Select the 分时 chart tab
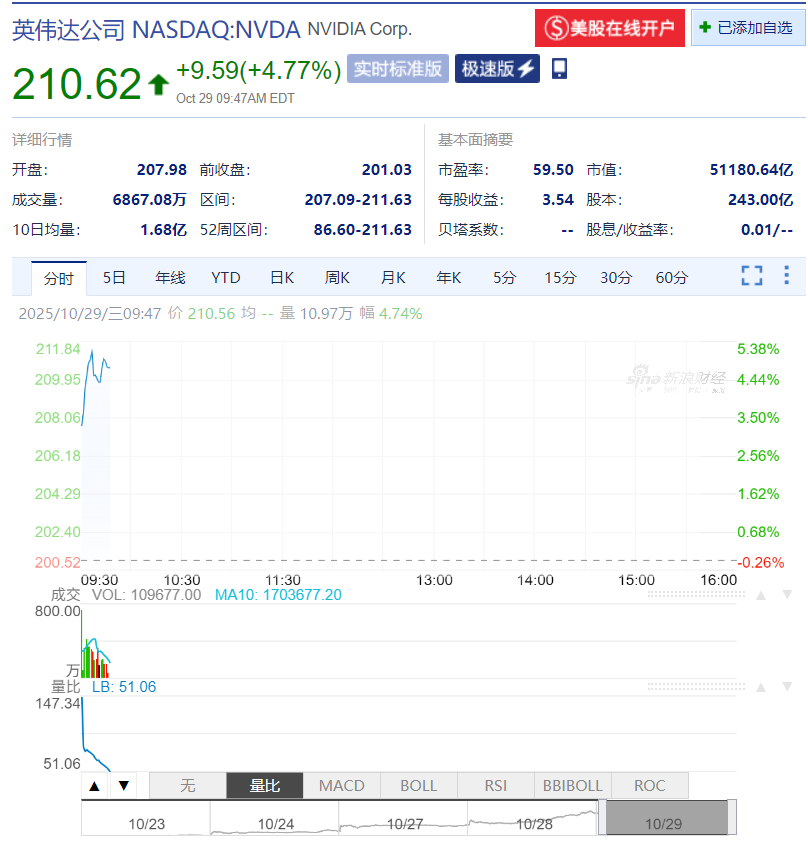Screen dimensions: 808x850 [59, 279]
